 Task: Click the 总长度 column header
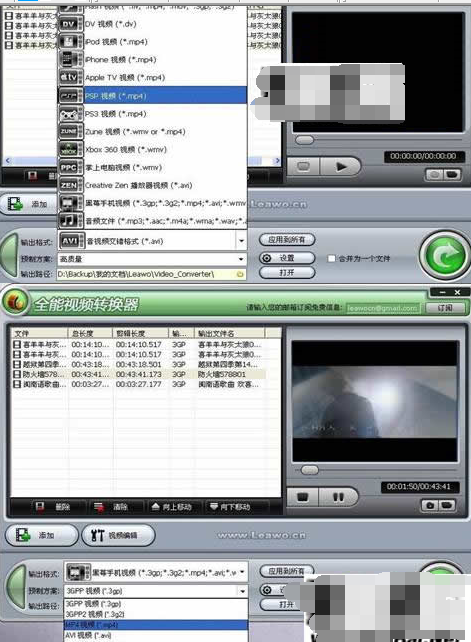(90, 333)
